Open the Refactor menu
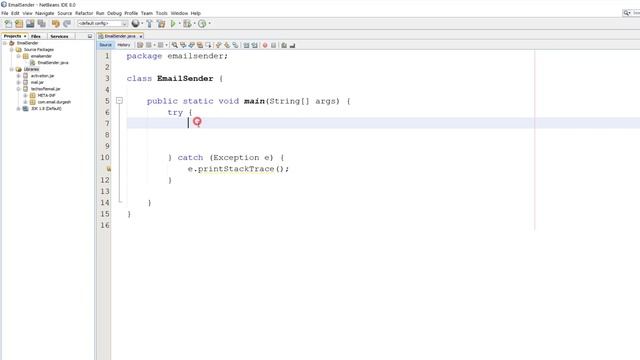This screenshot has width=640, height=360. click(x=84, y=13)
